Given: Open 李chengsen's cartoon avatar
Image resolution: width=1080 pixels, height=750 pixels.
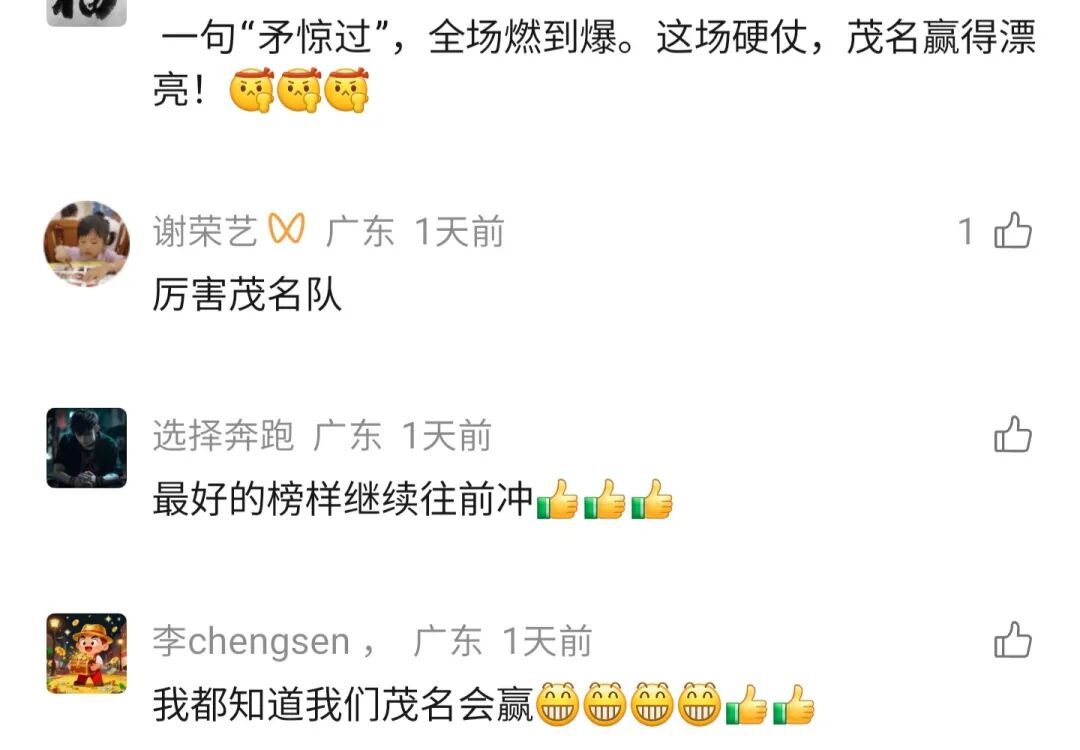Looking at the screenshot, I should click(87, 653).
